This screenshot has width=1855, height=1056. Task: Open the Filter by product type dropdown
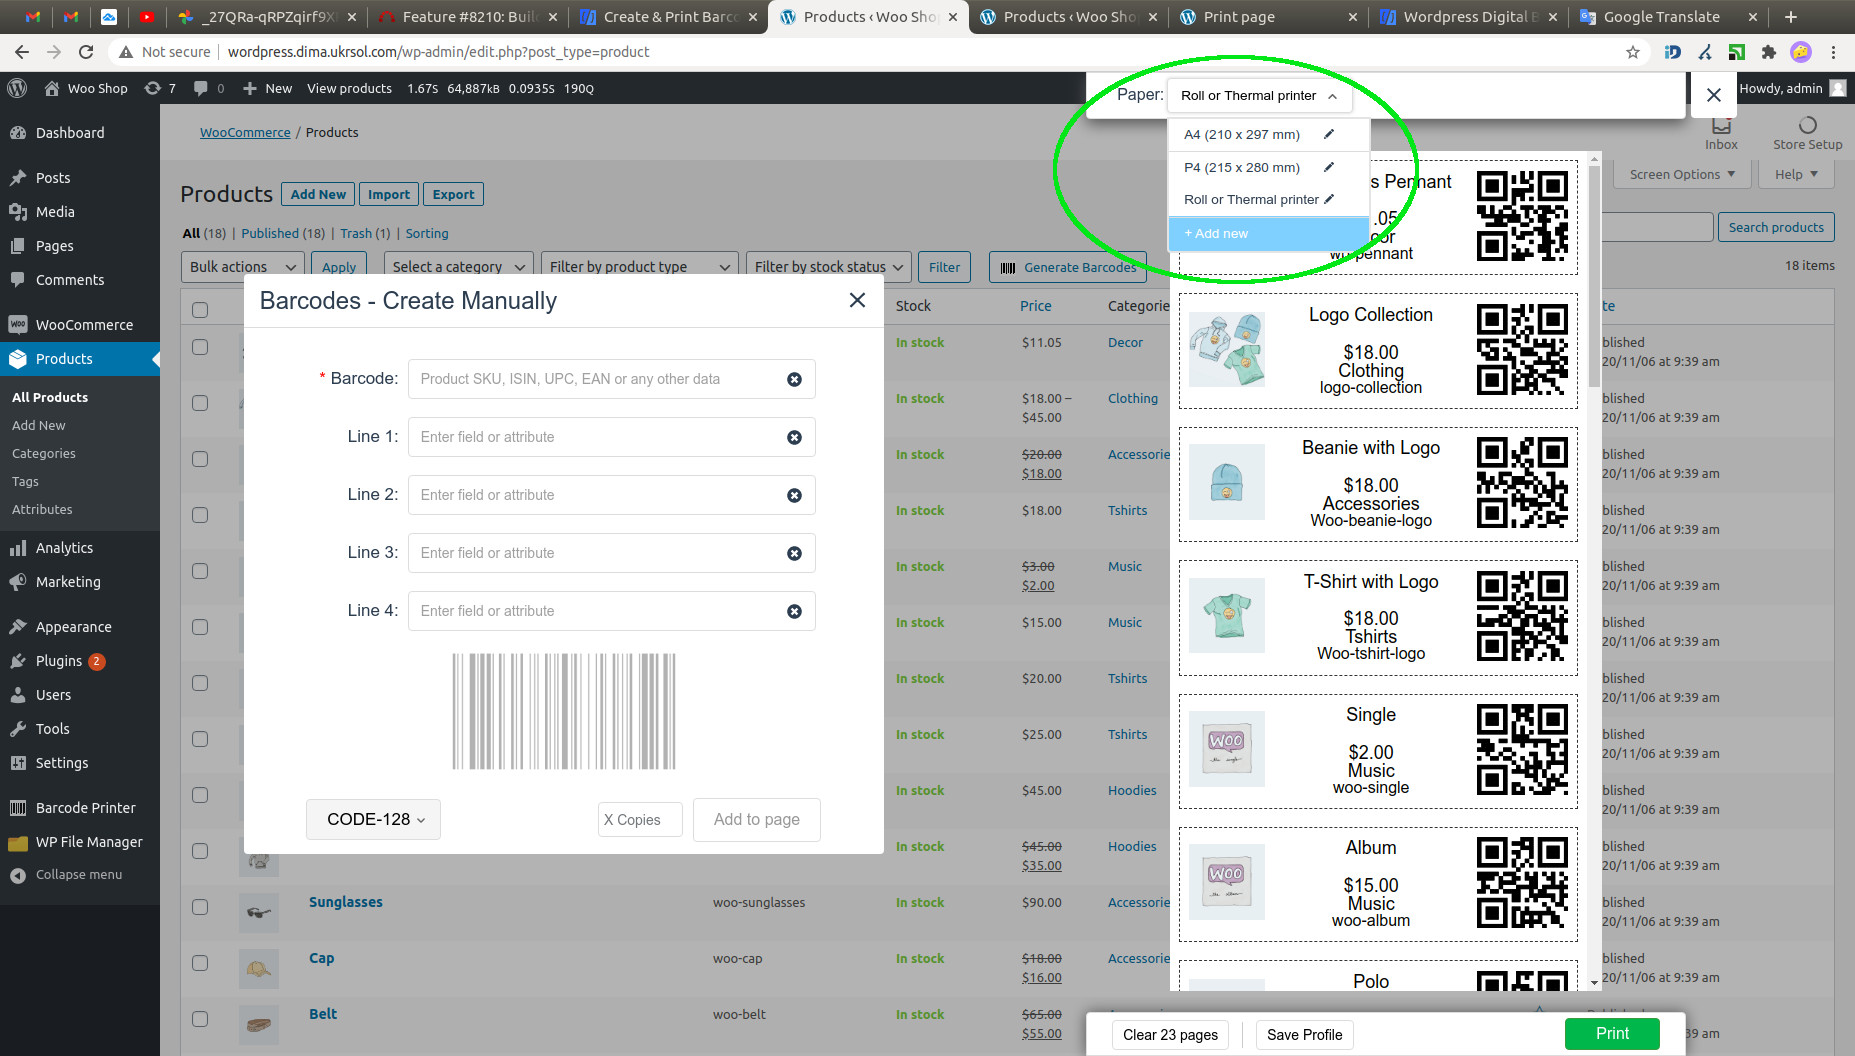[640, 267]
